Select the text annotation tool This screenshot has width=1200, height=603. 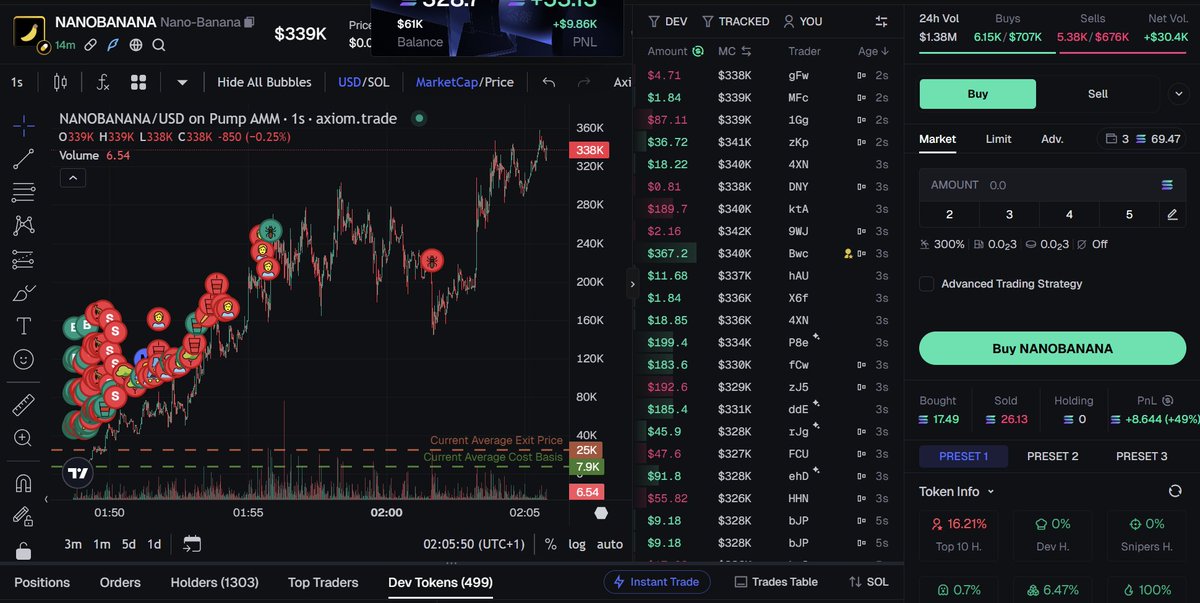point(24,326)
